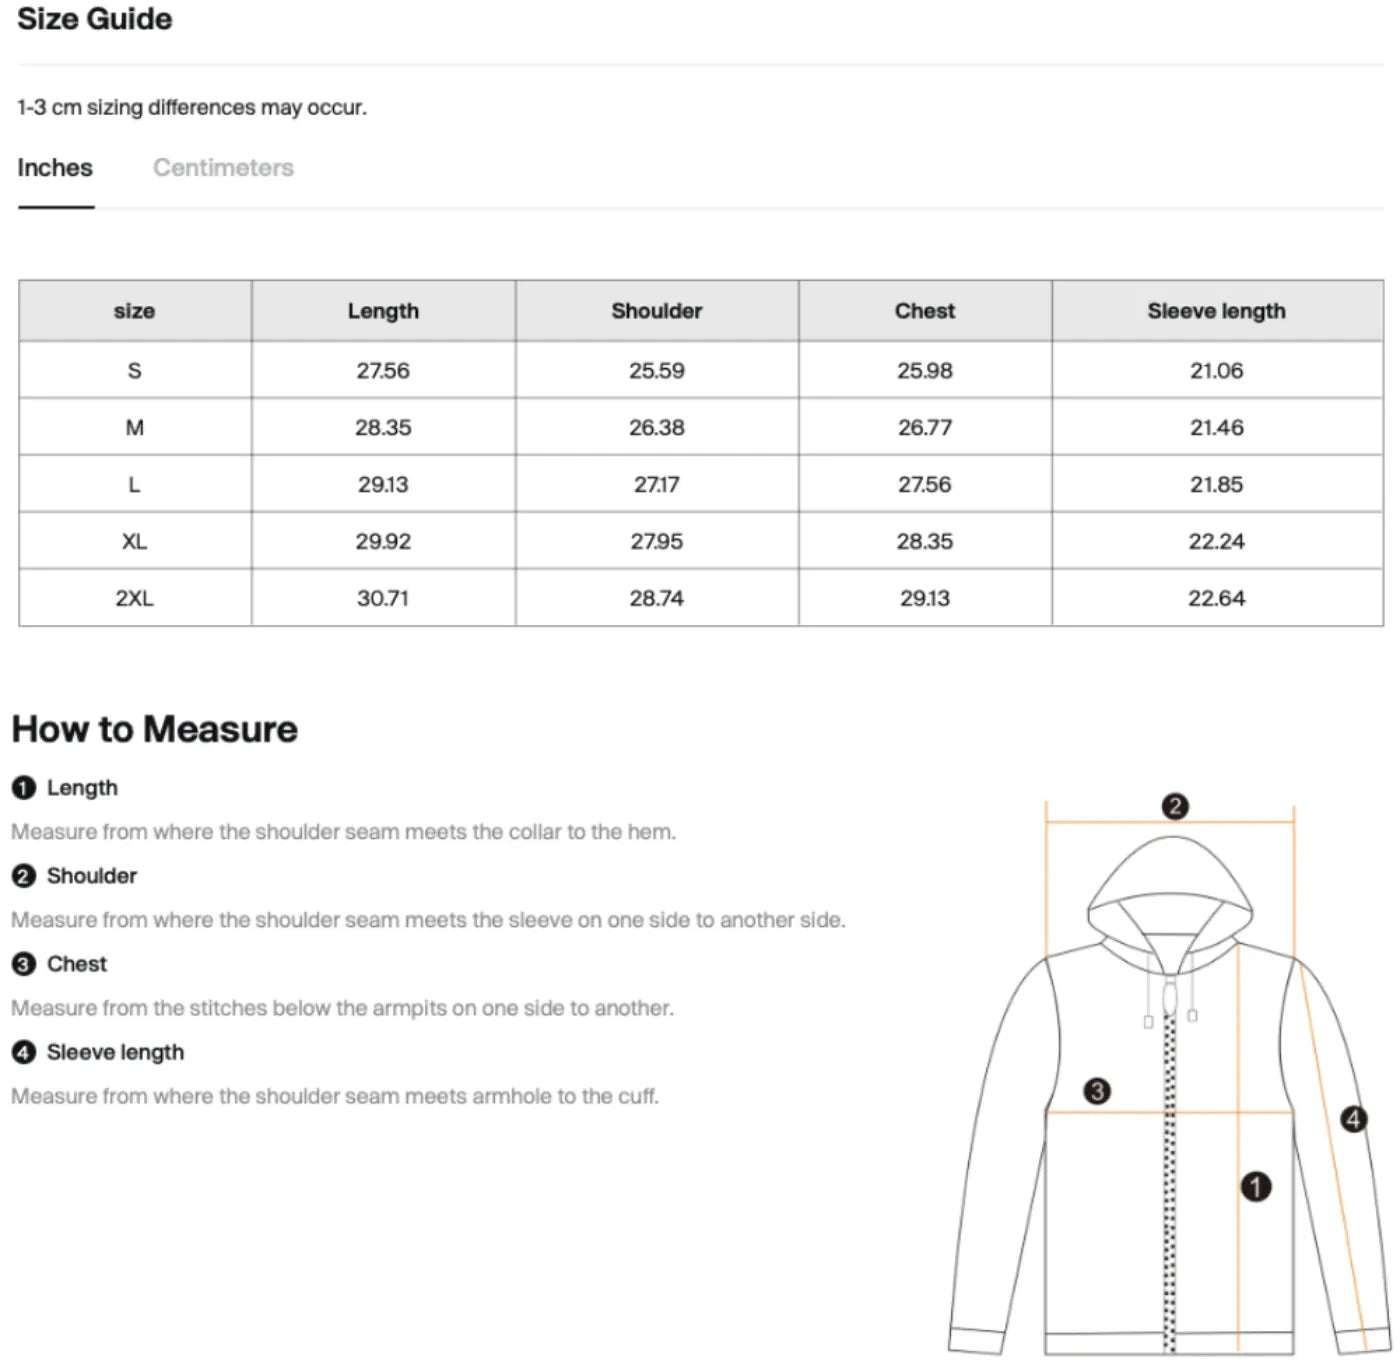This screenshot has width=1400, height=1372.
Task: Click the Shoulder column header
Action: point(656,311)
